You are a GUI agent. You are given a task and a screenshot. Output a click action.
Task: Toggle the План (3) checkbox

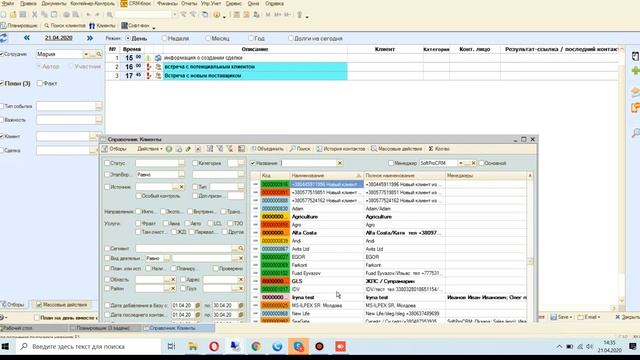[x=2, y=83]
